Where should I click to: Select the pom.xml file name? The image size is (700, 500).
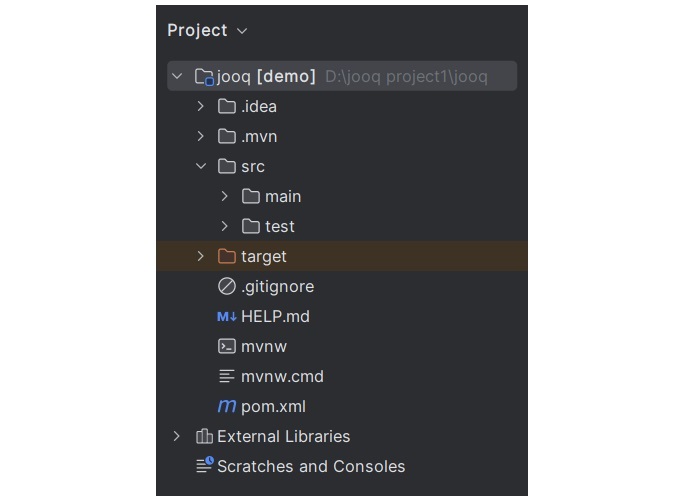click(x=273, y=406)
